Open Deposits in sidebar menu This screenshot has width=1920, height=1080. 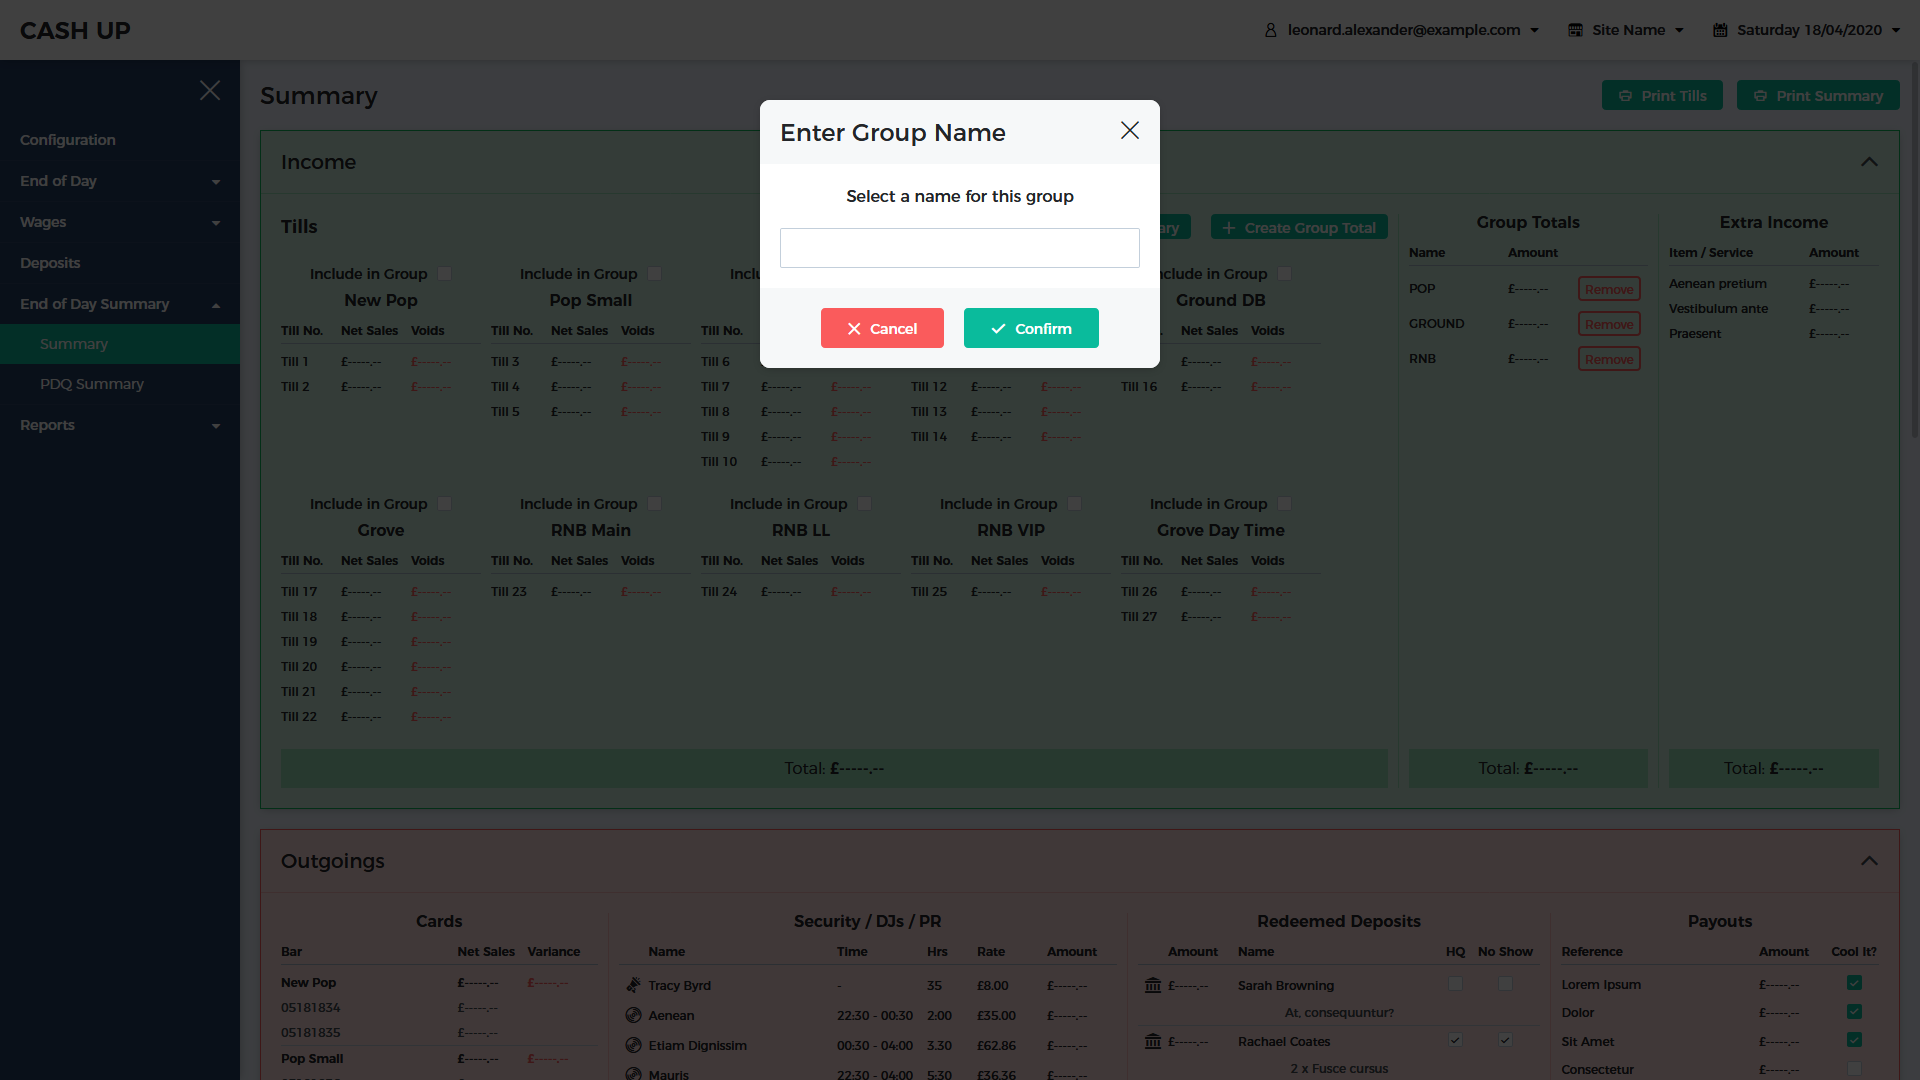point(50,263)
